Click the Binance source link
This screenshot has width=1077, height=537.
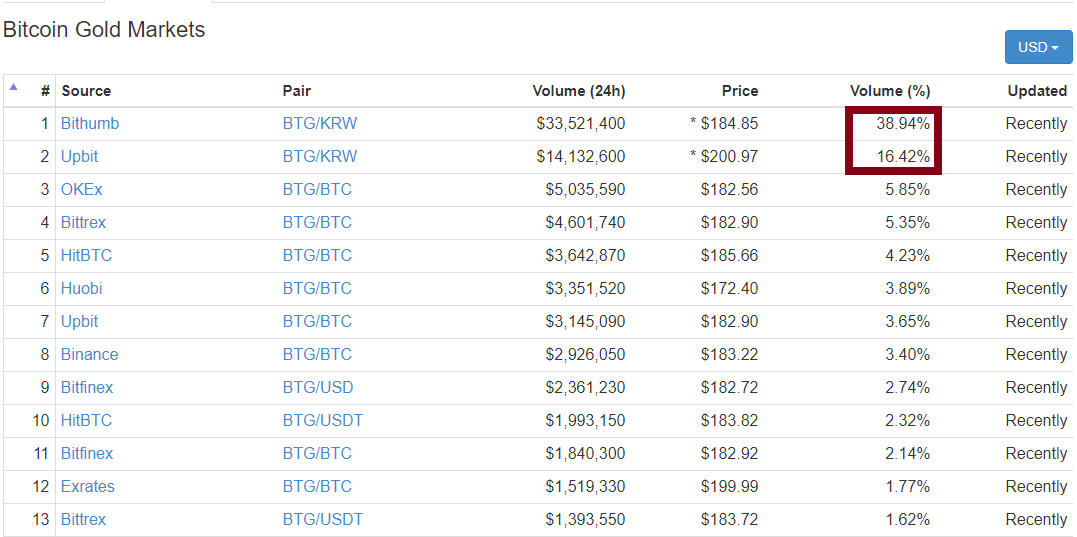(89, 355)
